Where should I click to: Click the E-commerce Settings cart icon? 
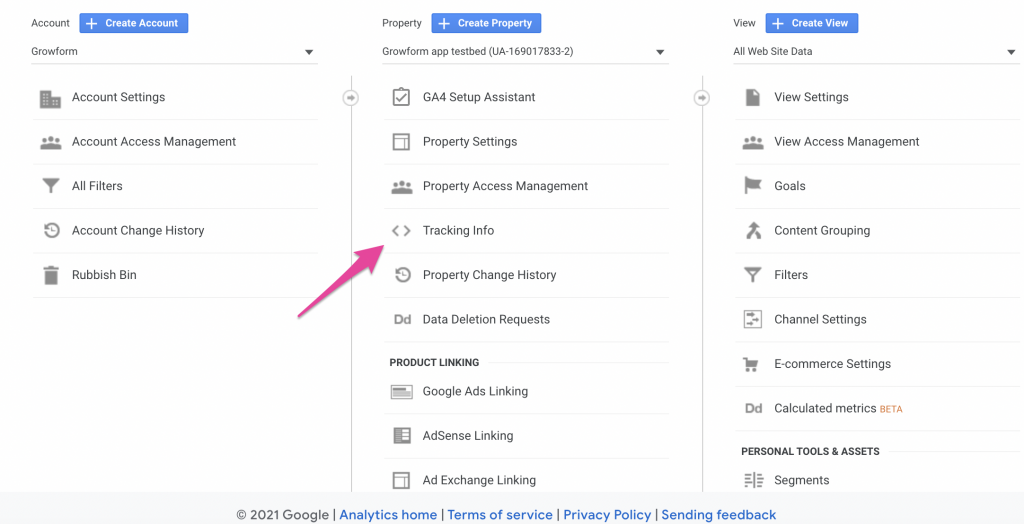pos(751,365)
